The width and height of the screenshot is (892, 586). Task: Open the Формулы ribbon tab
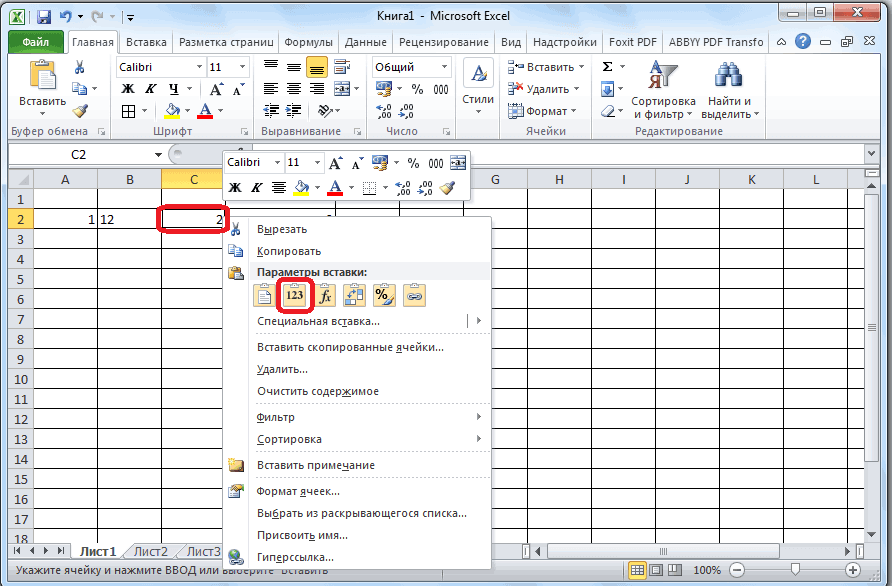point(308,43)
